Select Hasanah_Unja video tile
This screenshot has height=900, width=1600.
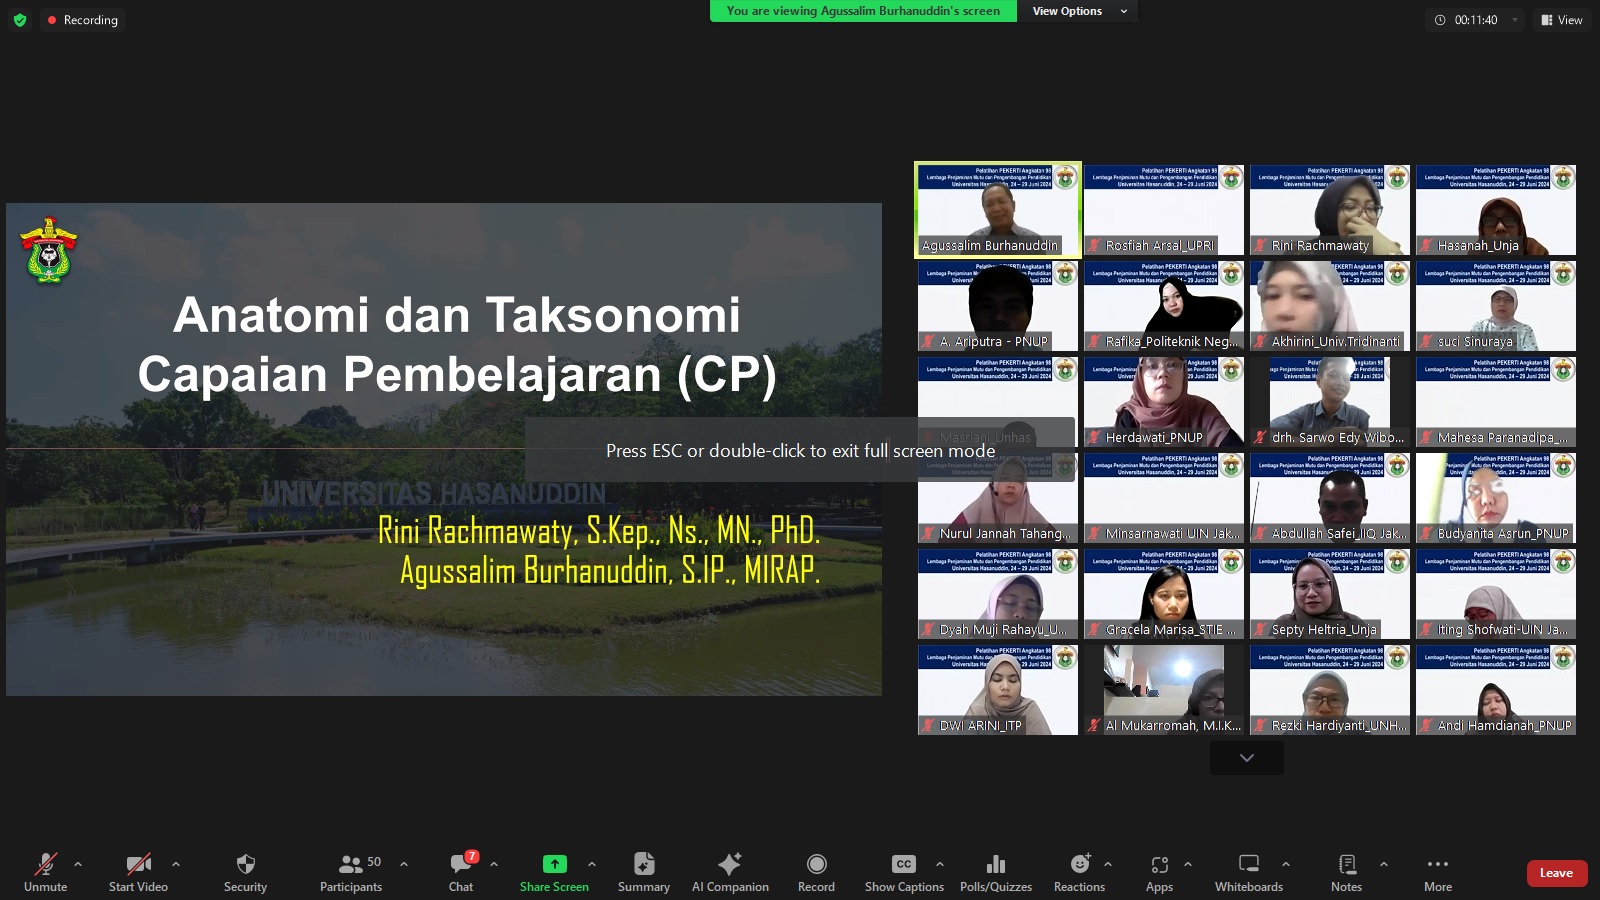[x=1496, y=210]
